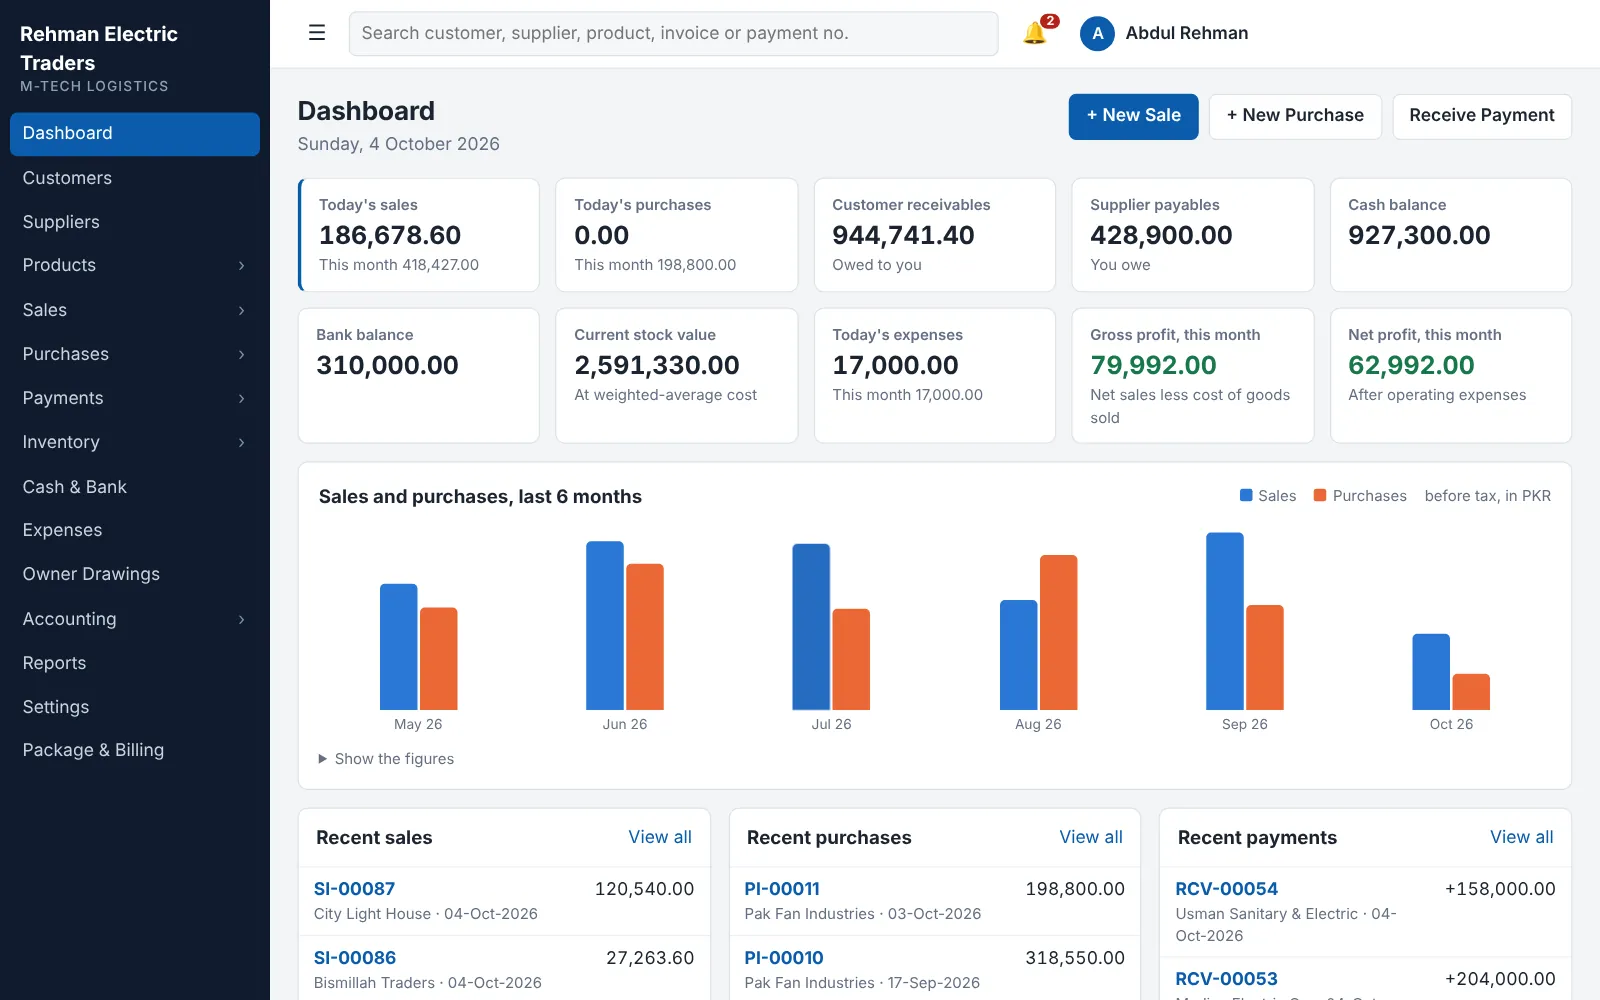Open Expenses in the sidebar
Viewport: 1600px width, 1000px height.
pyautogui.click(x=135, y=530)
